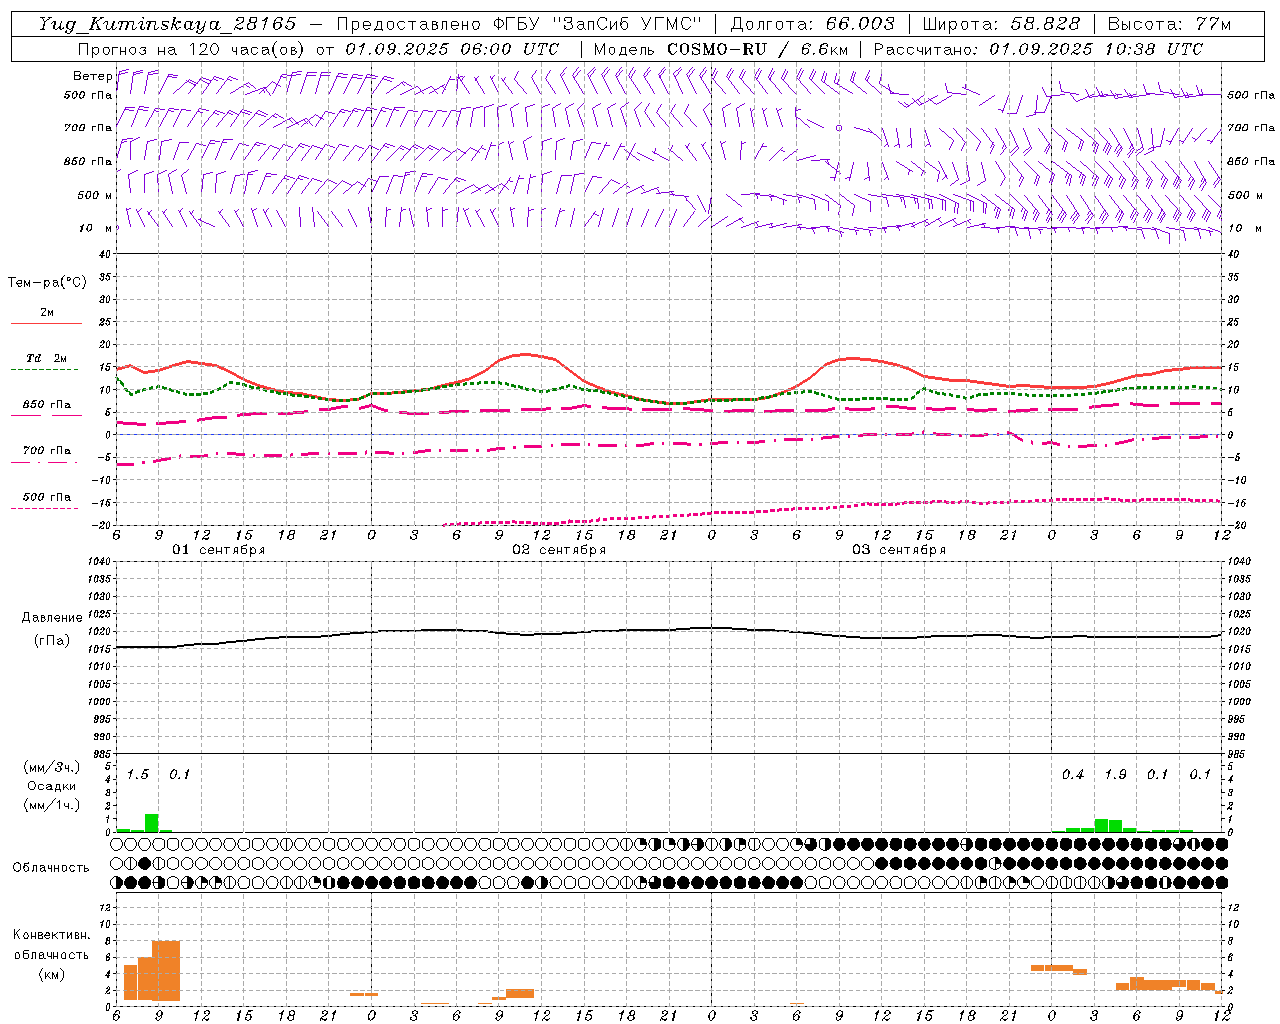Viewport: 1280px width, 1024px height.
Task: Click the 1.5 precipitation total value
Action: coord(138,774)
